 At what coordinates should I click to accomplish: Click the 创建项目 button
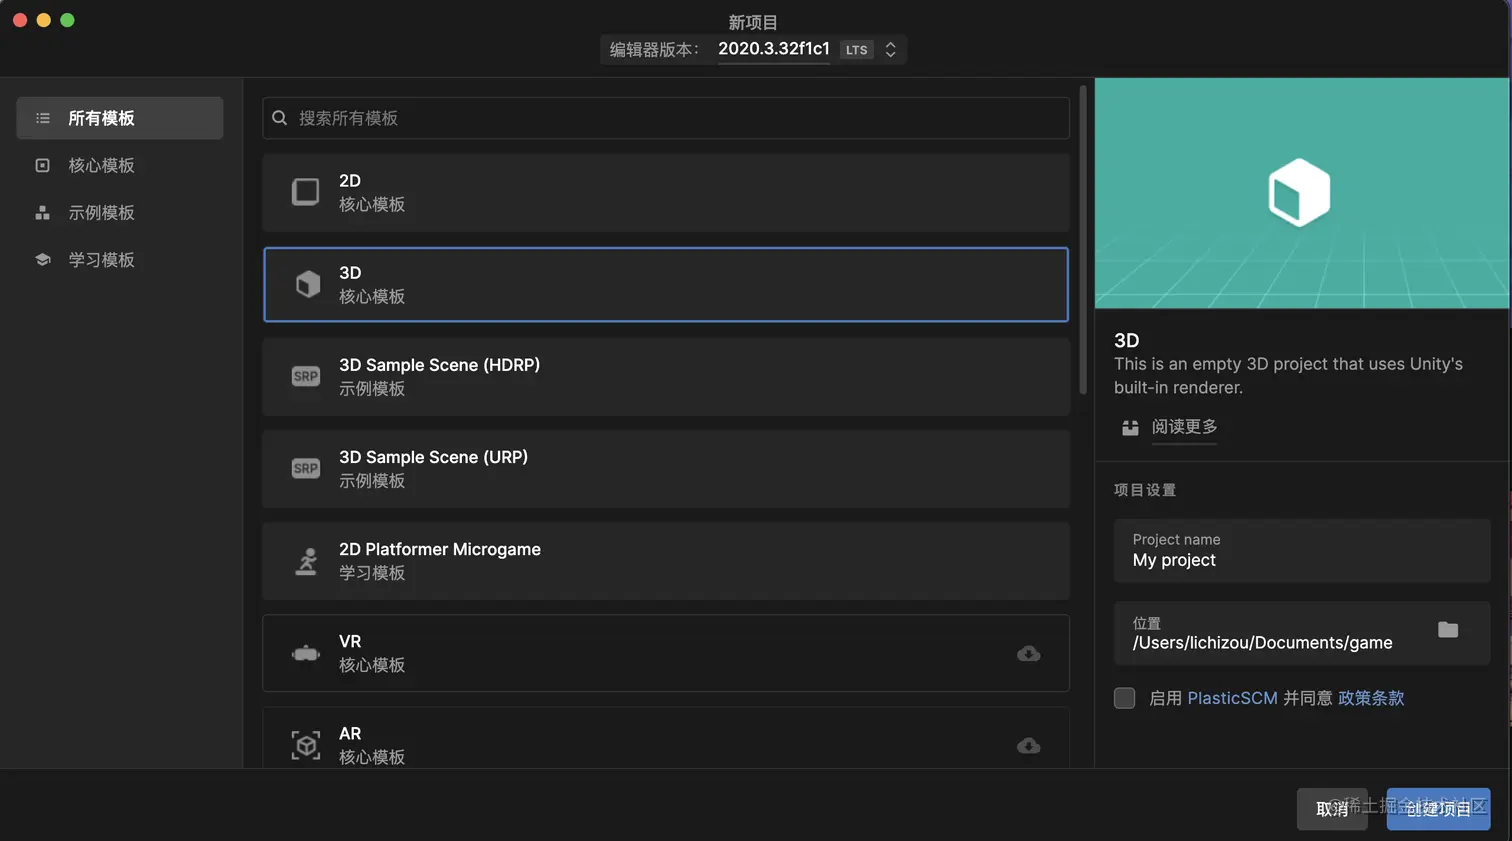click(x=1438, y=809)
